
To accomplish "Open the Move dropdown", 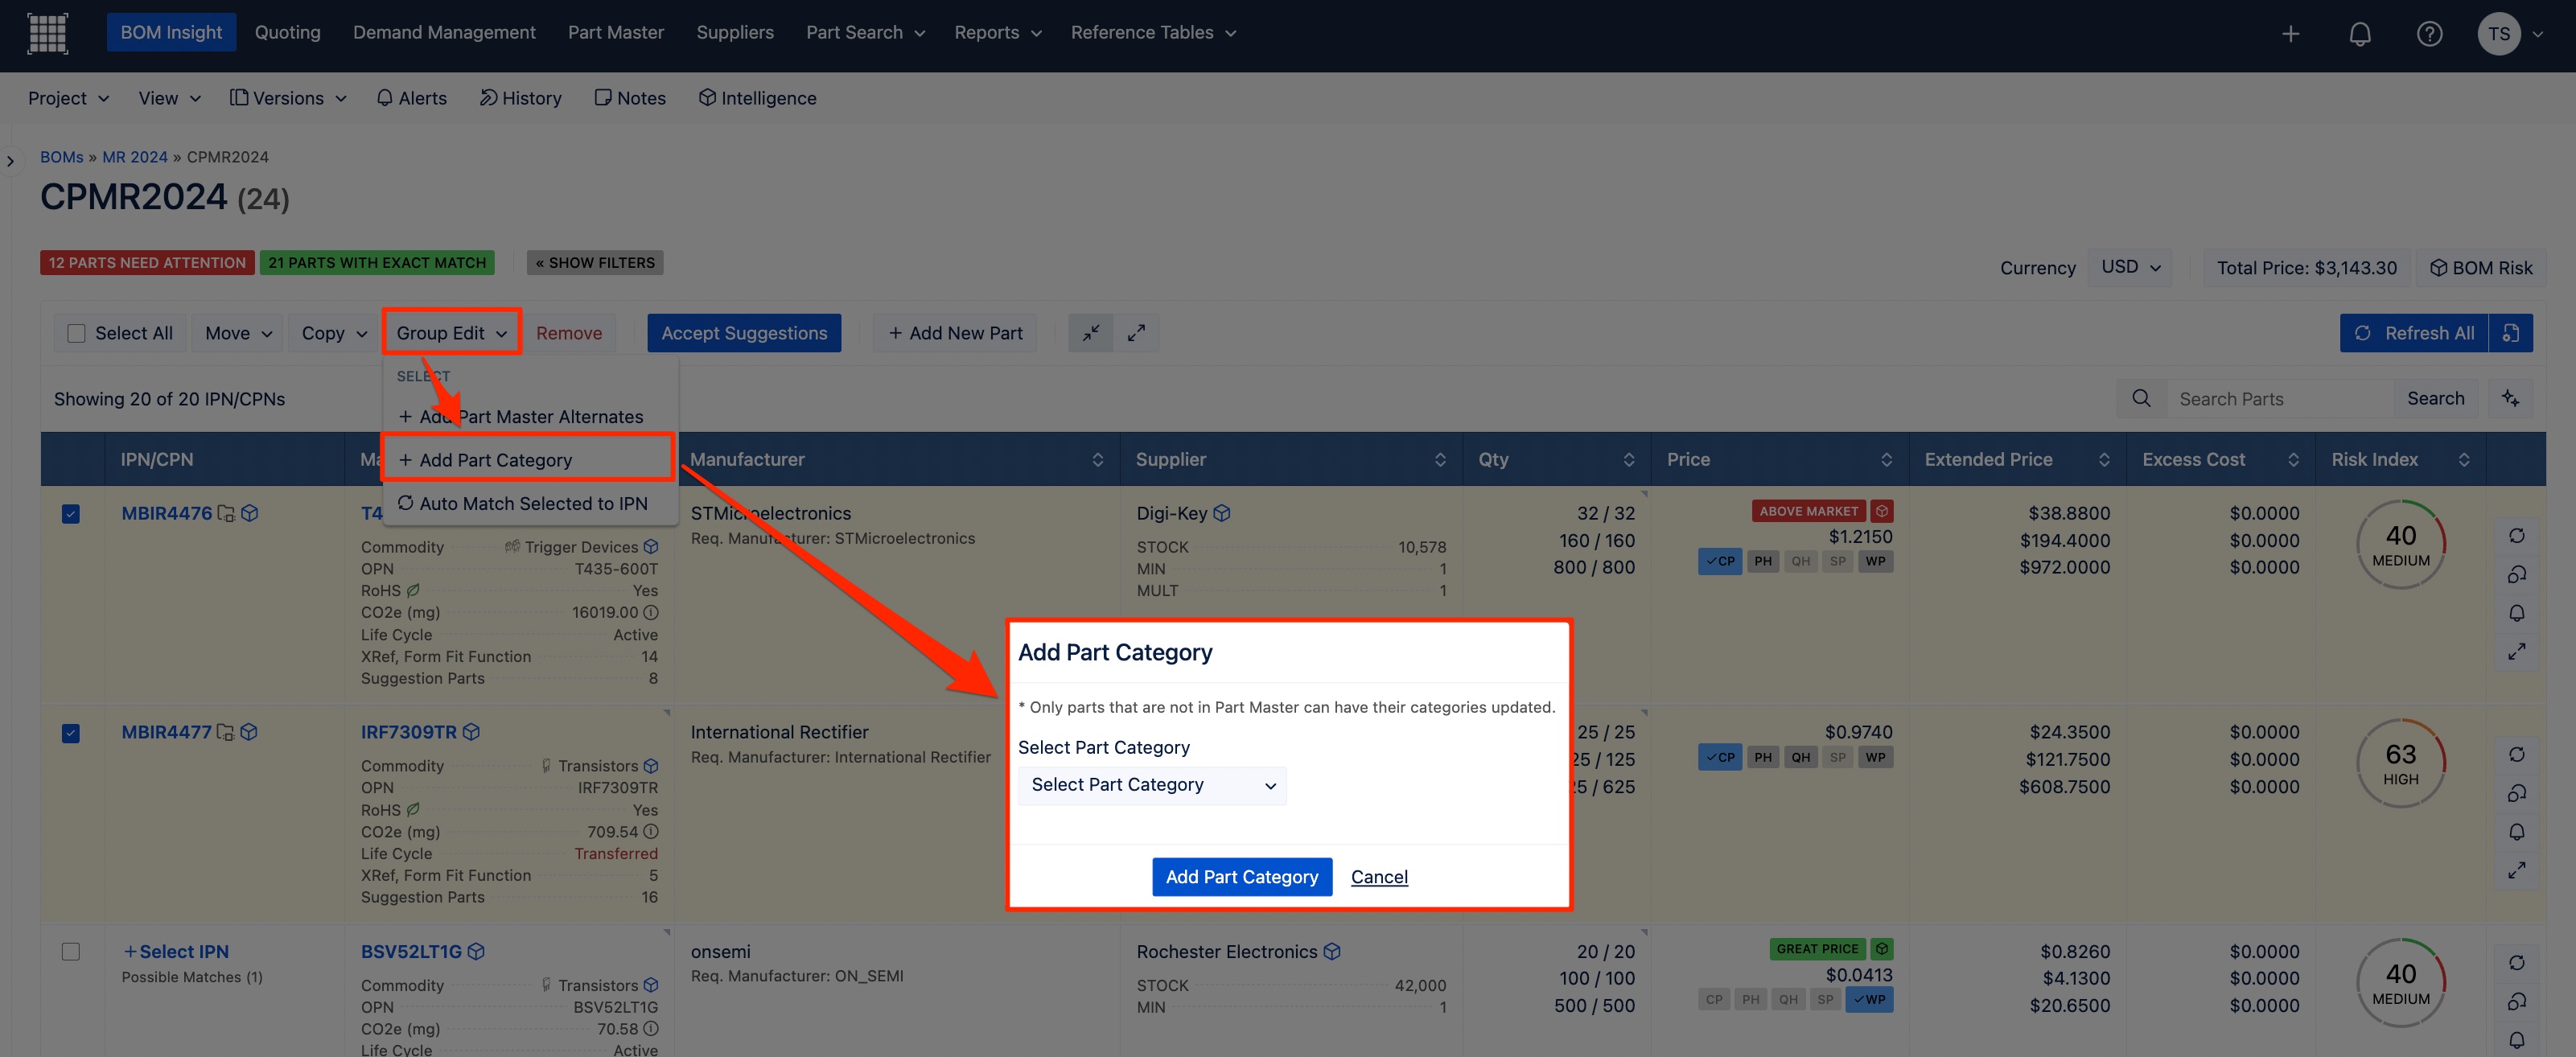I will coord(238,333).
